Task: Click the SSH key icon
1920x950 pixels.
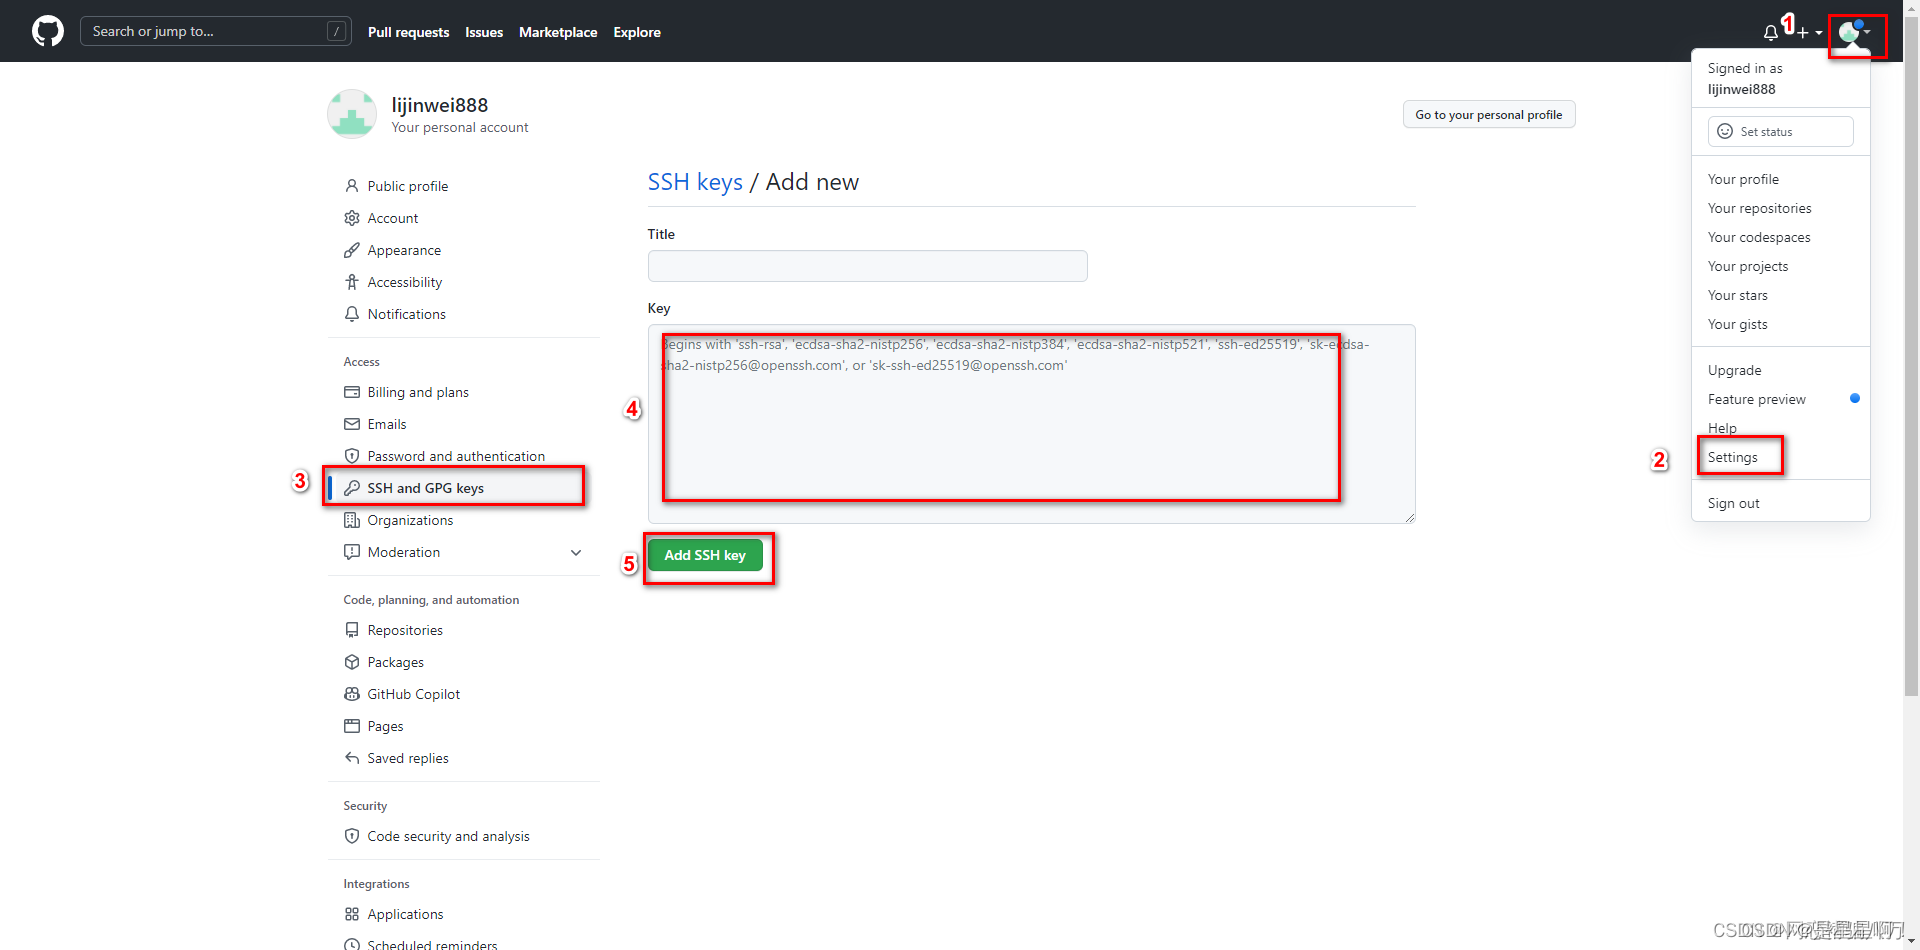Action: [x=352, y=488]
